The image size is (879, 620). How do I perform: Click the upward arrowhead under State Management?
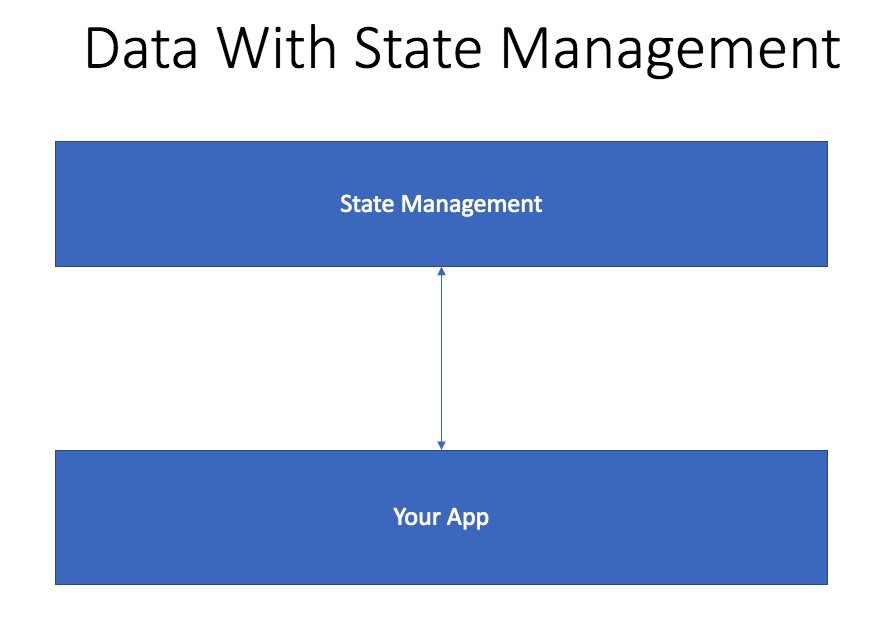pyautogui.click(x=441, y=271)
